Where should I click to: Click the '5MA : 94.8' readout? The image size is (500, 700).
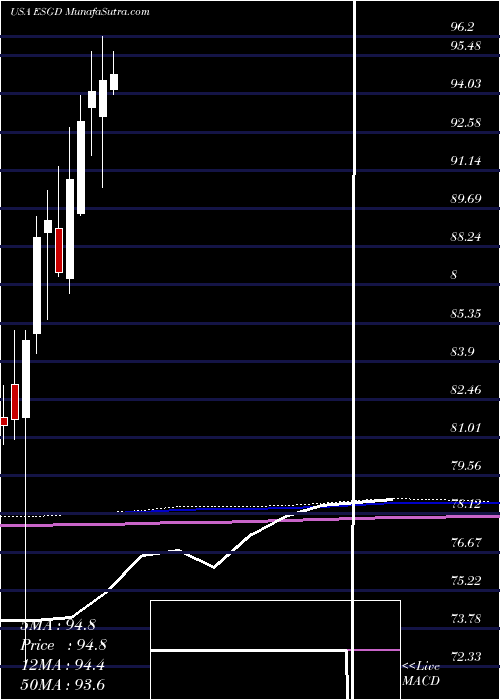pos(58,625)
